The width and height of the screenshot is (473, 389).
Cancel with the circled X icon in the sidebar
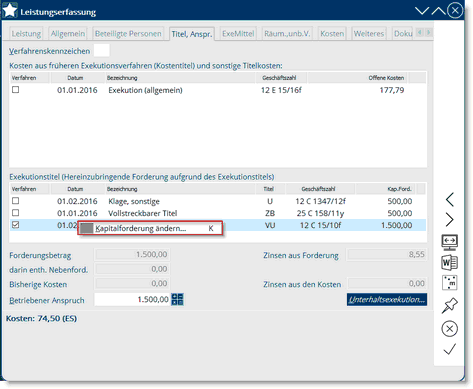(x=449, y=329)
